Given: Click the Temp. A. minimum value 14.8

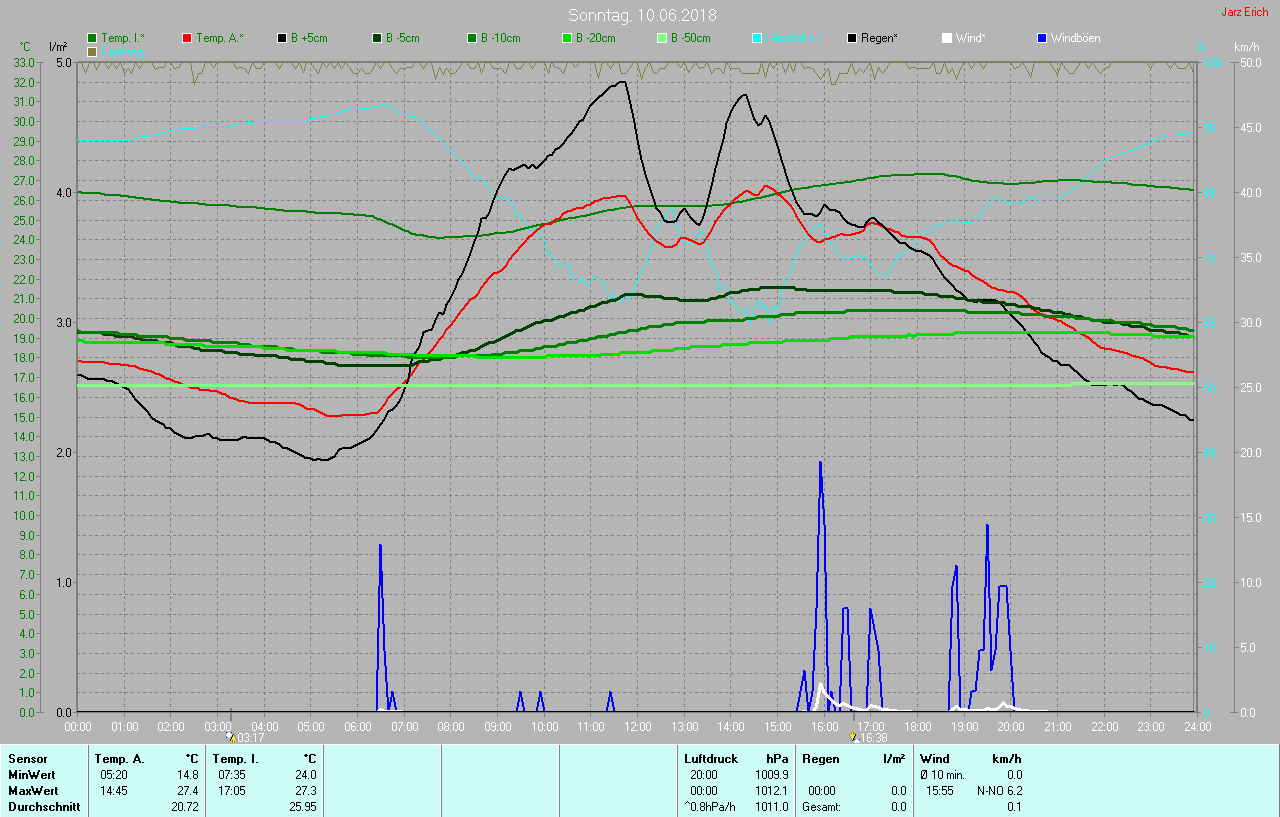Looking at the screenshot, I should [187, 775].
